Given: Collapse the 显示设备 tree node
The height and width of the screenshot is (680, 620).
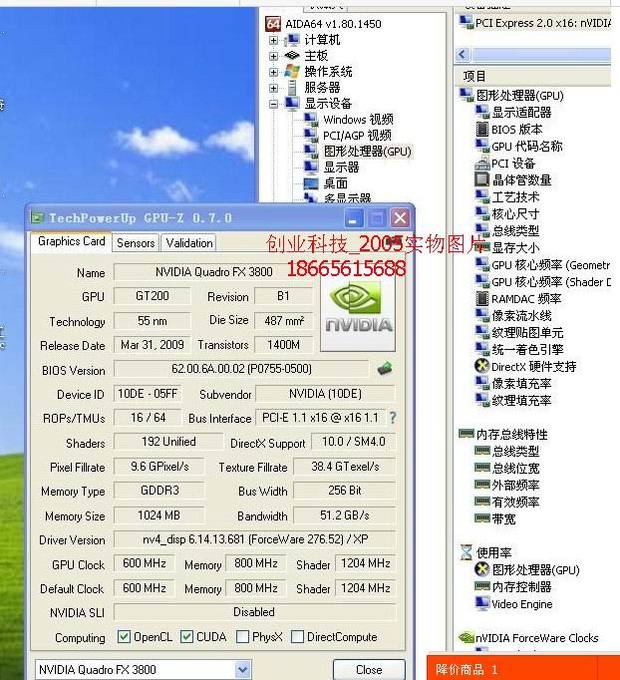Looking at the screenshot, I should [273, 104].
